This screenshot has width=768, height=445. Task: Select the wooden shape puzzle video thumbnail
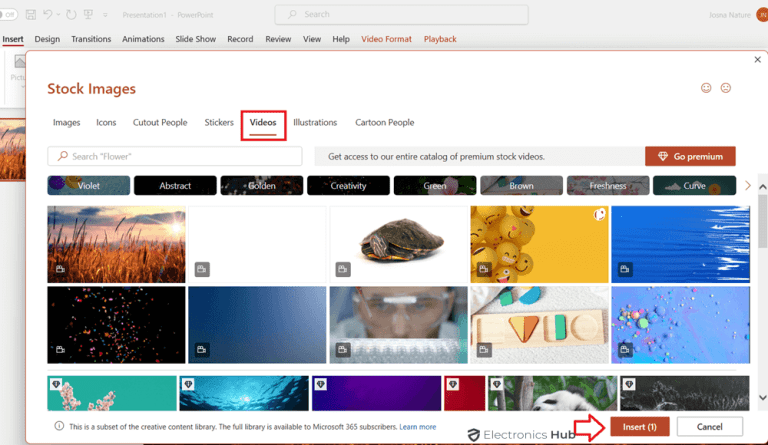coord(539,325)
